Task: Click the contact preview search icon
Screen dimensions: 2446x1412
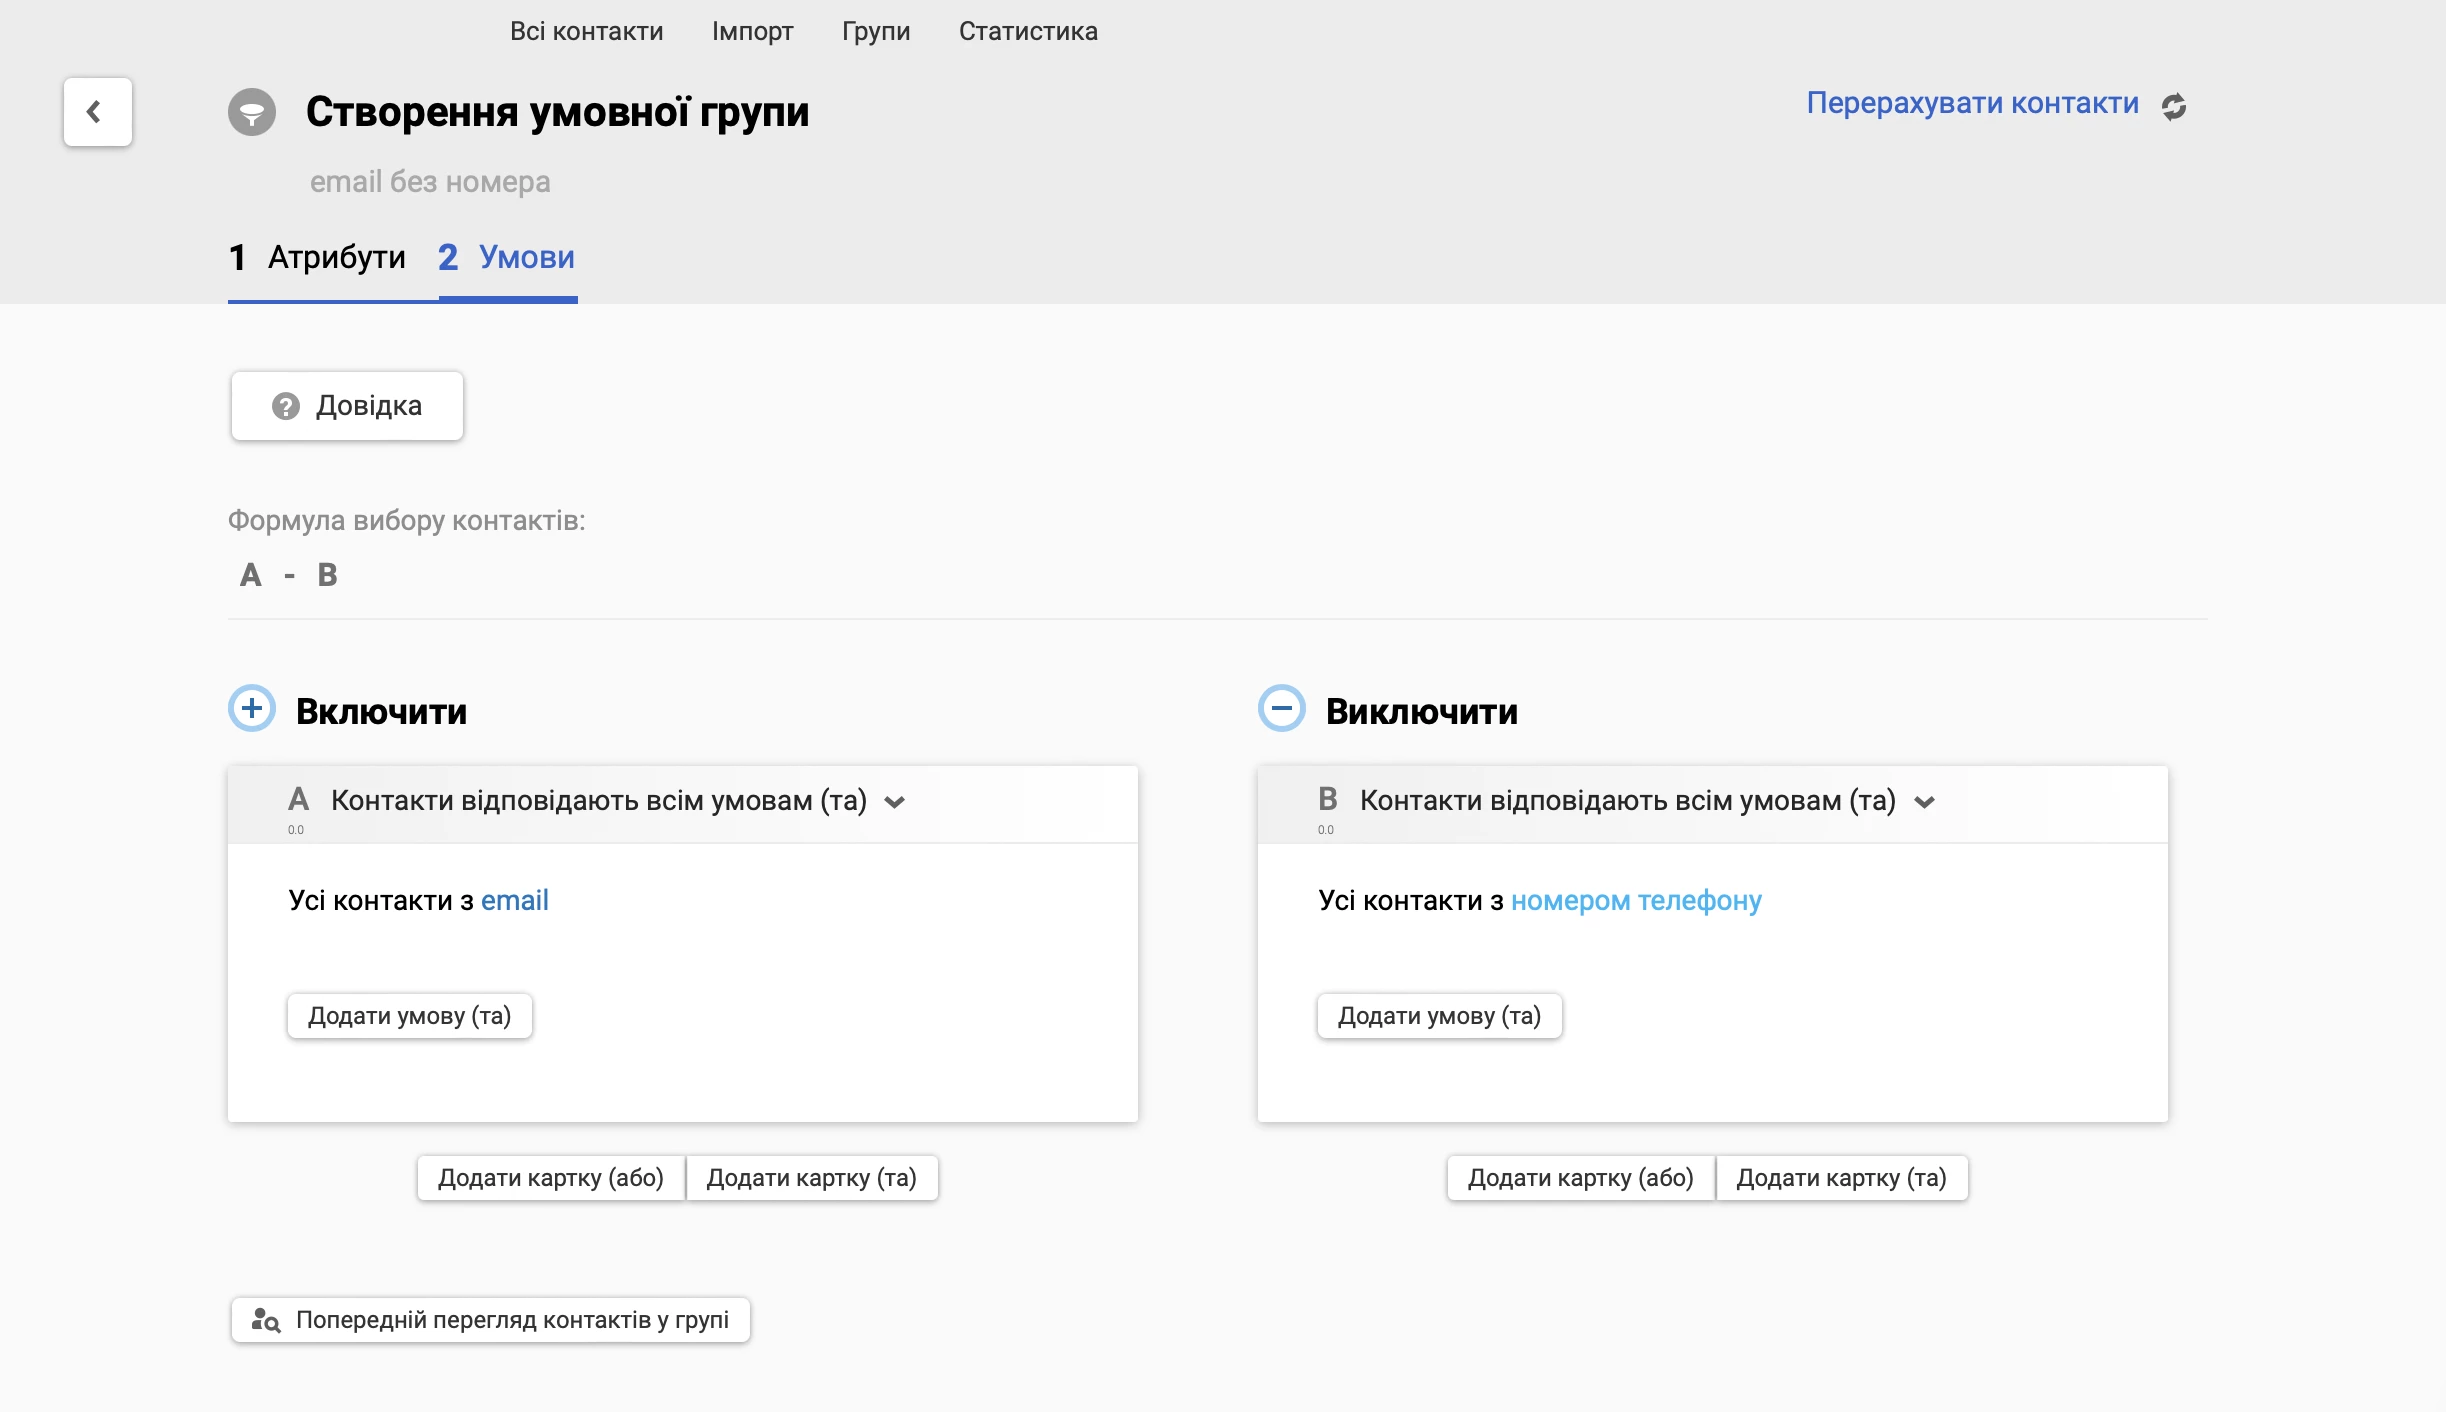Action: click(265, 1320)
